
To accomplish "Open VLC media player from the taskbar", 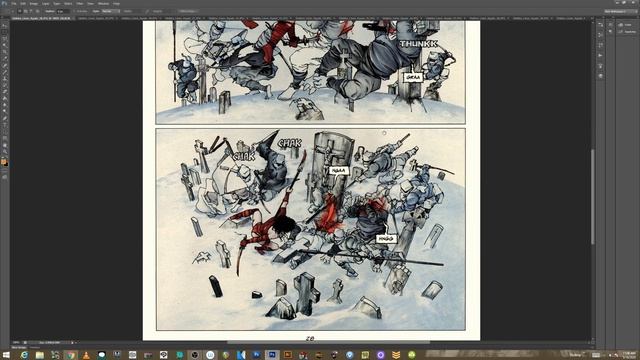I will click(x=86, y=355).
